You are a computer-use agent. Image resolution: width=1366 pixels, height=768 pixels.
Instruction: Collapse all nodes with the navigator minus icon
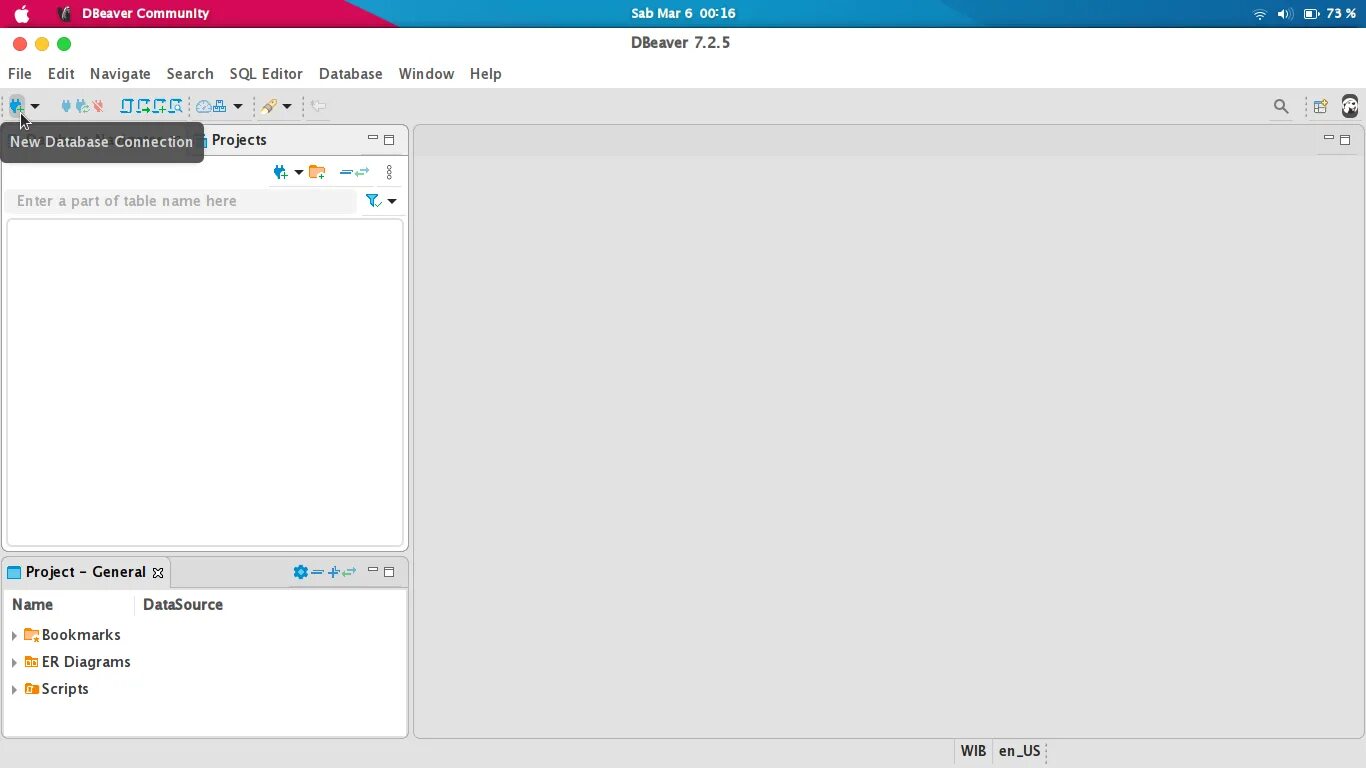click(345, 172)
